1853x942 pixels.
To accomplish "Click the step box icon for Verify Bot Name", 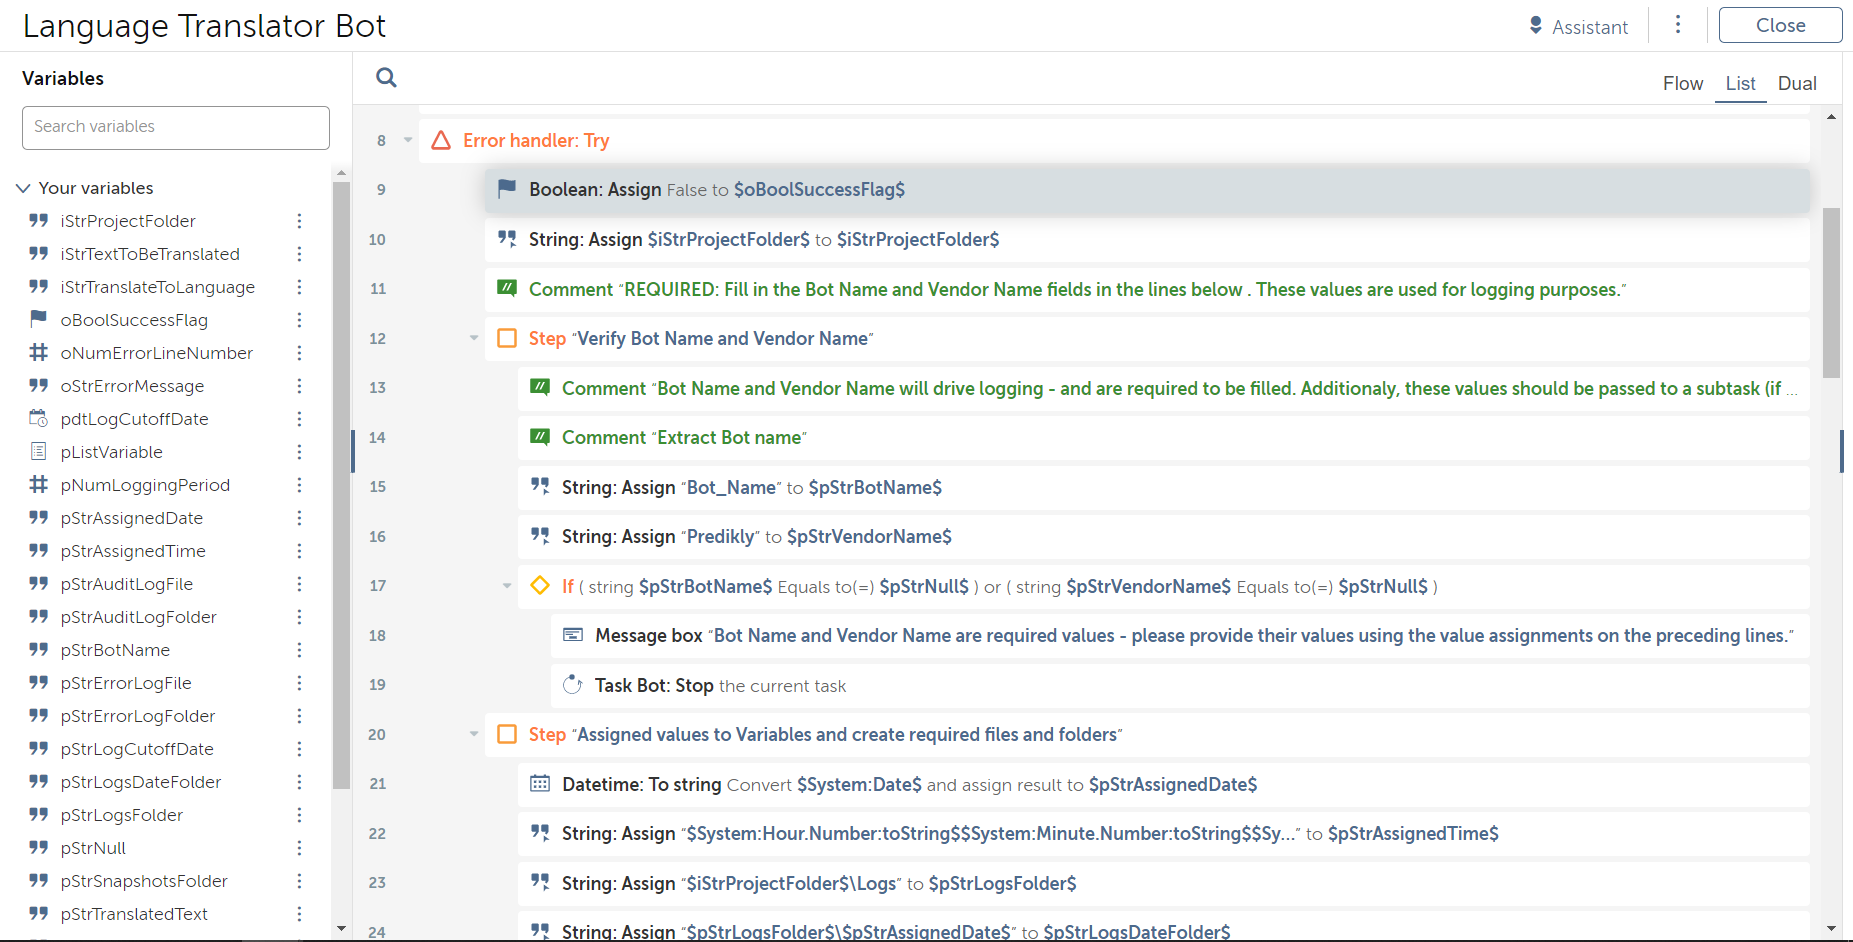I will coord(507,338).
